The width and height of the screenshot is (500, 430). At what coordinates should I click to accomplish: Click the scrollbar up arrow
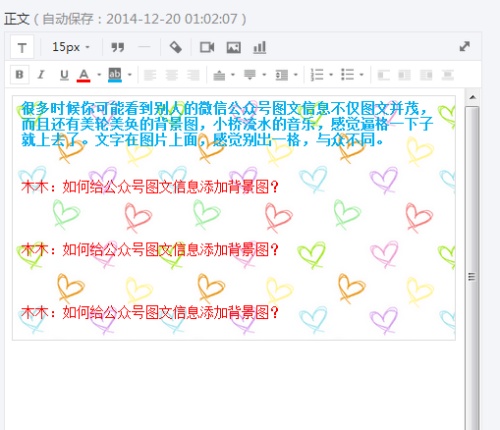point(472,97)
